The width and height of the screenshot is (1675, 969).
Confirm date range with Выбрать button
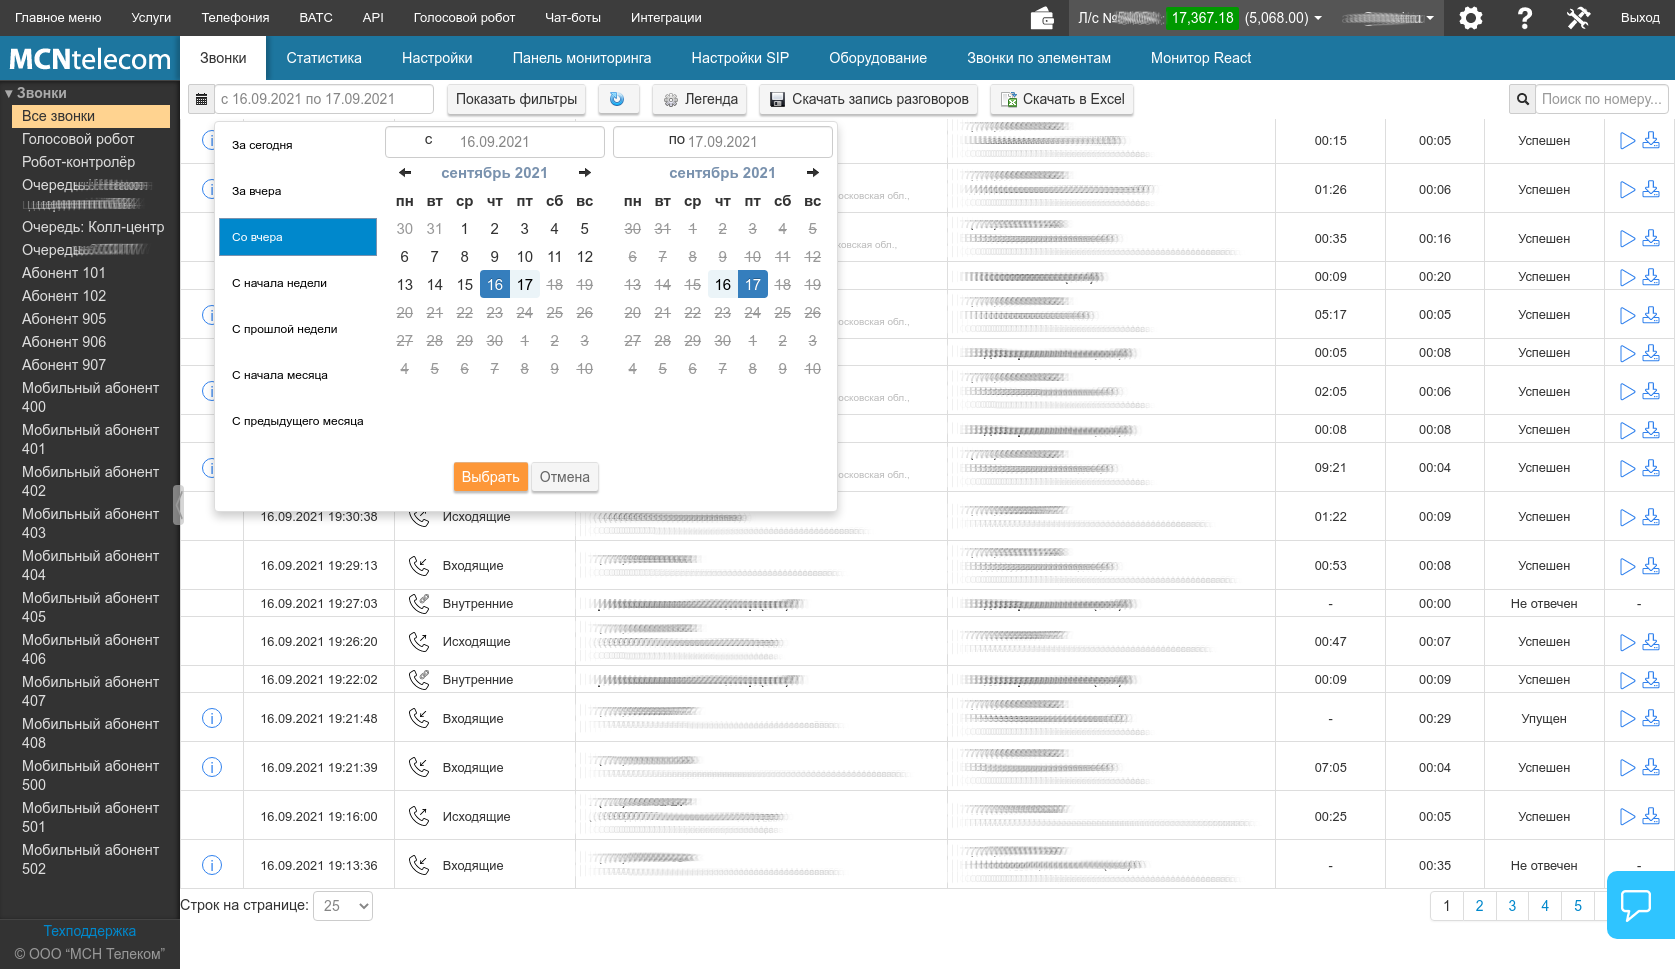tap(490, 477)
